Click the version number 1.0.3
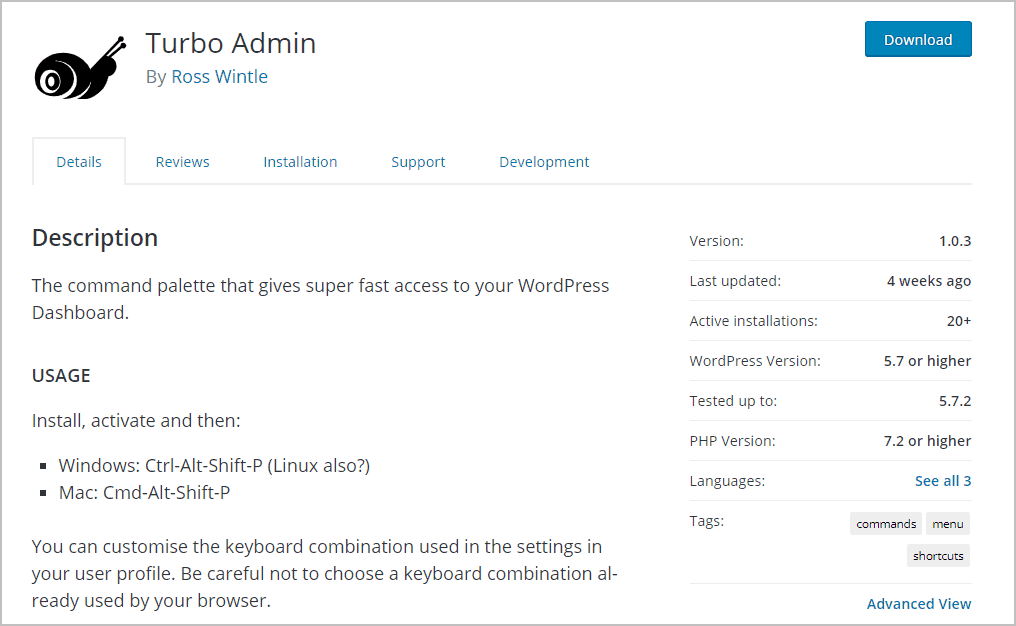 [x=956, y=240]
